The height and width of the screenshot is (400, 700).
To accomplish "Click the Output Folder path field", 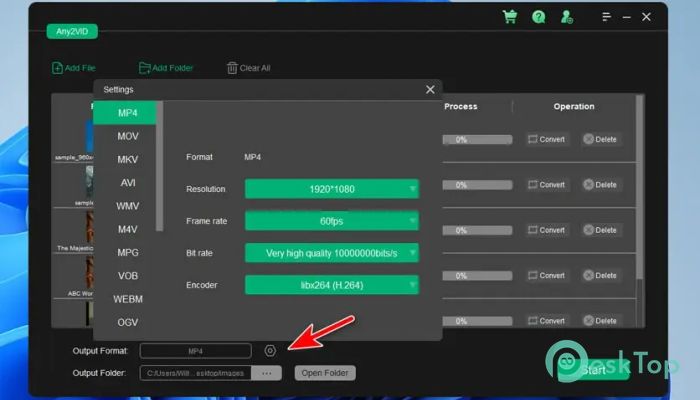I will click(x=196, y=373).
